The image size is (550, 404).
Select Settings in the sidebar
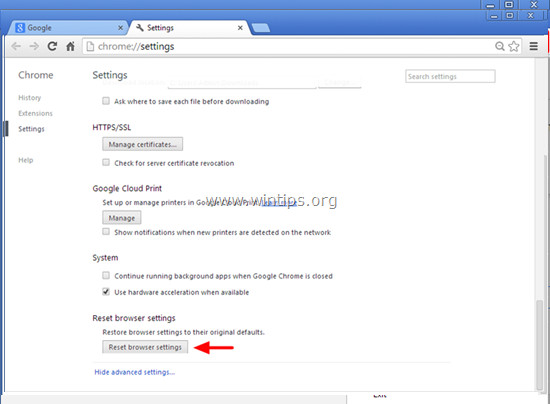pyautogui.click(x=31, y=129)
